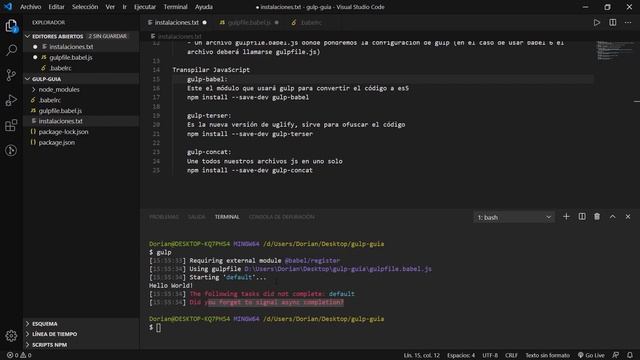Open the Editar menu

[x=56, y=7]
